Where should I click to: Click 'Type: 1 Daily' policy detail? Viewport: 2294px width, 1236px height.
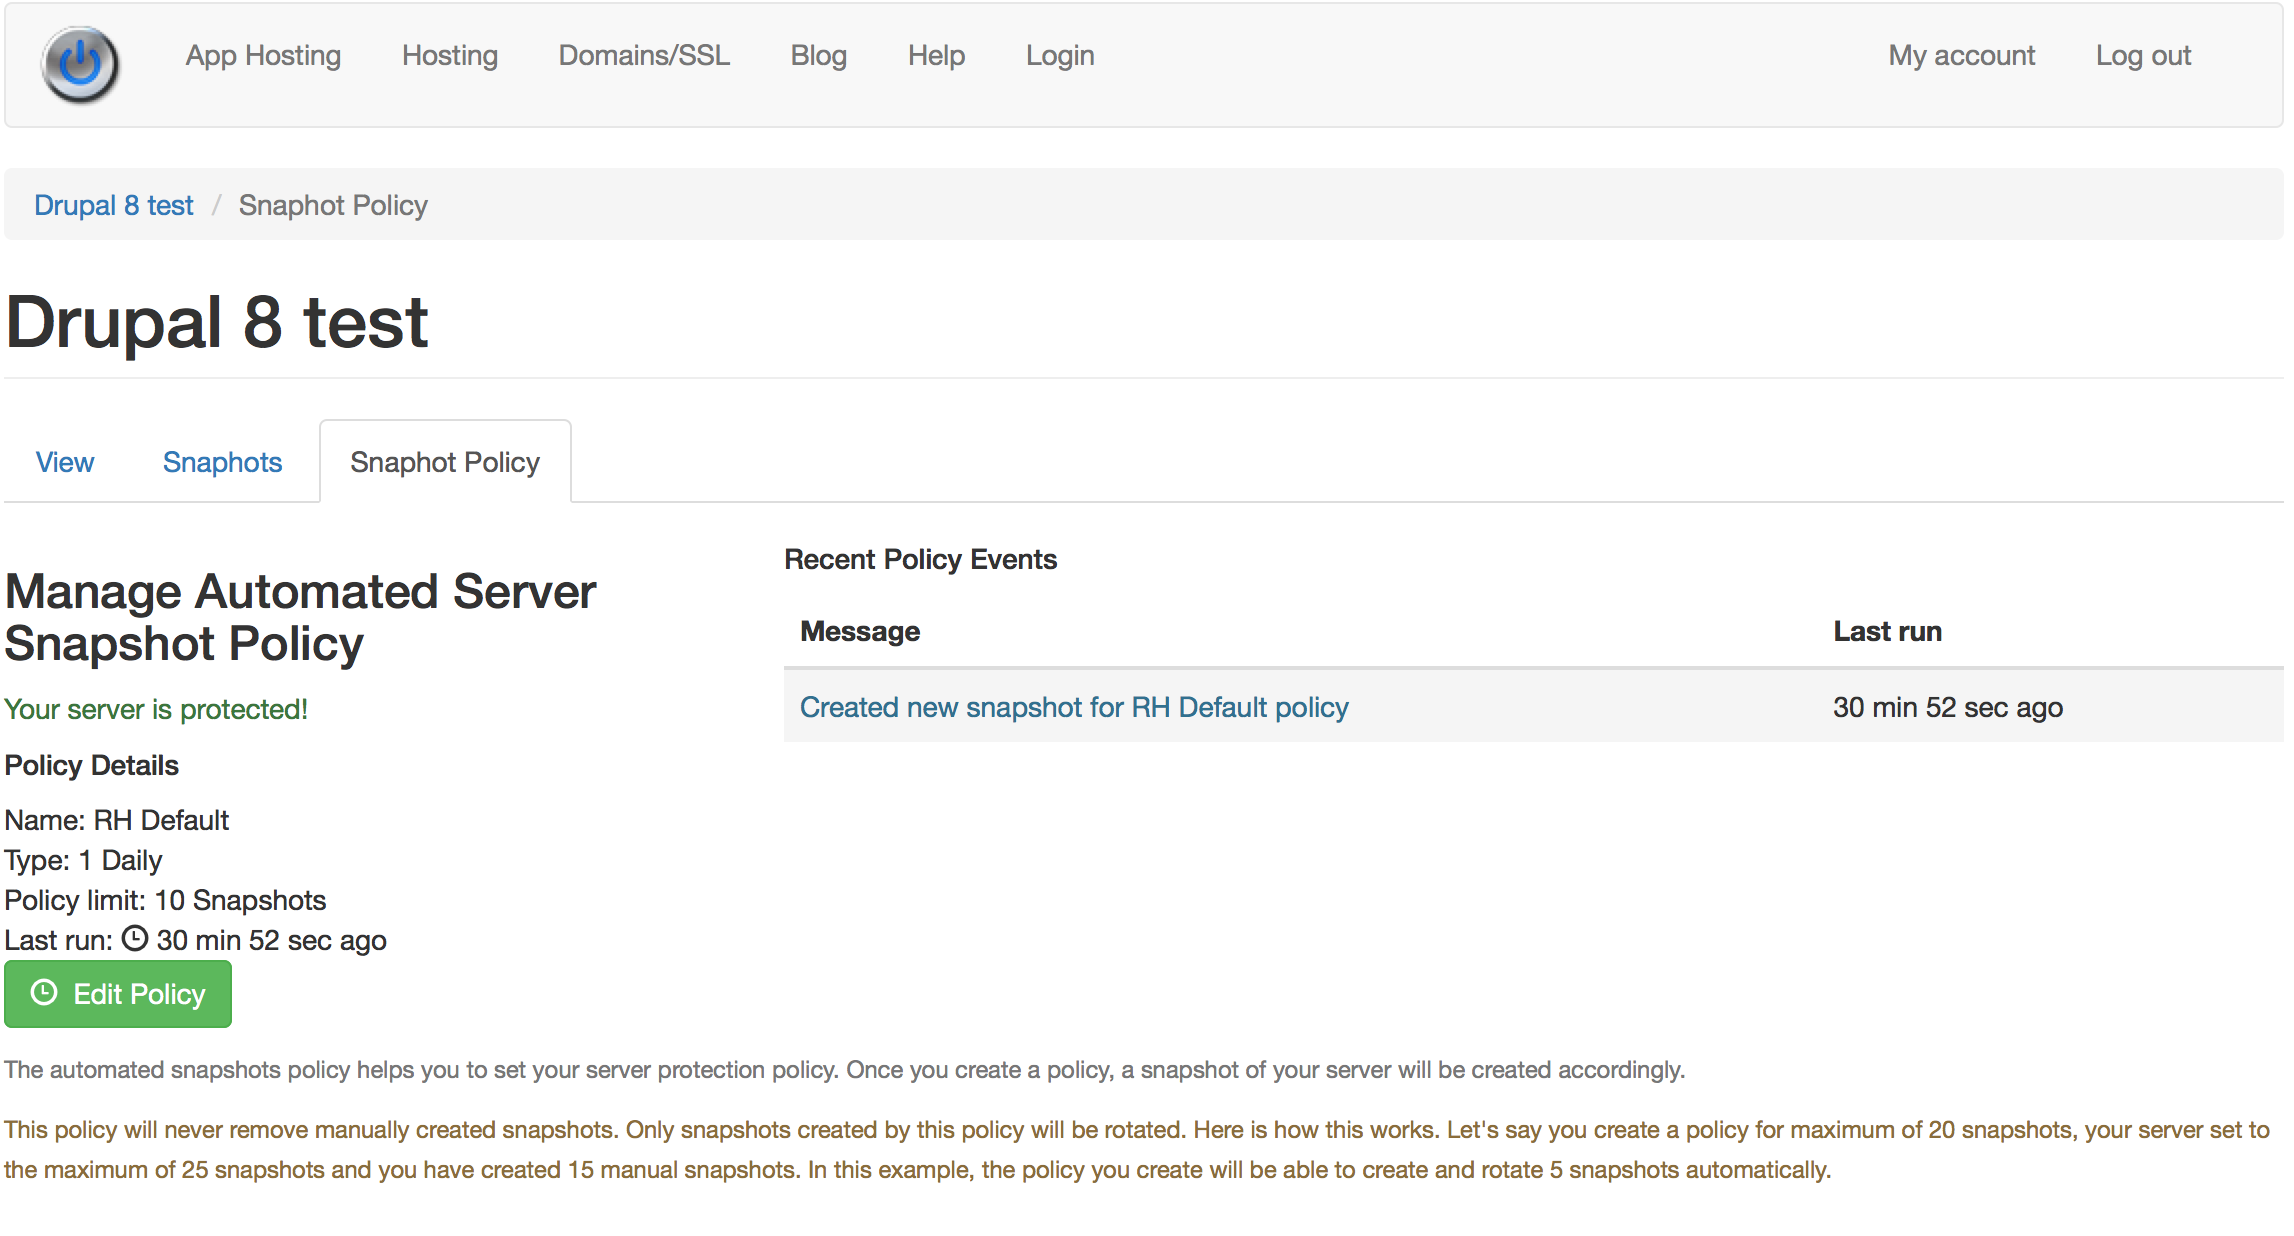(x=83, y=860)
